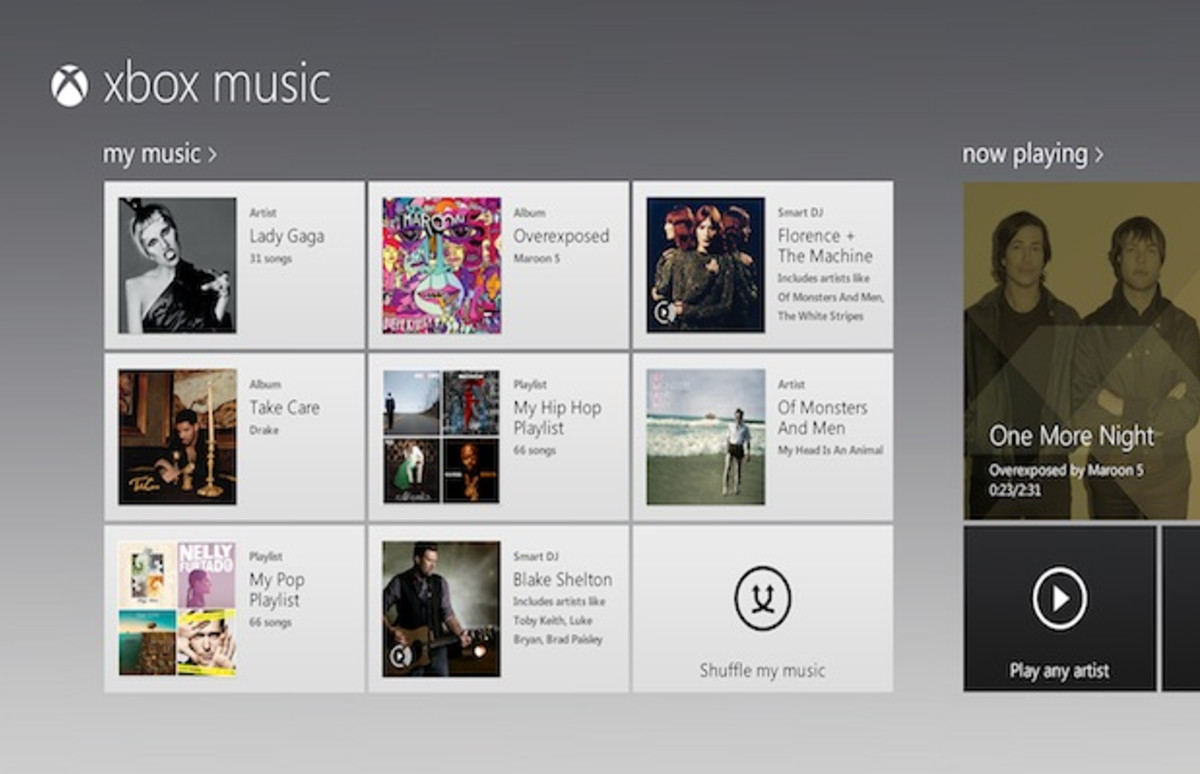The image size is (1200, 774).
Task: Click the Florence + The Machine title
Action: coord(825,246)
